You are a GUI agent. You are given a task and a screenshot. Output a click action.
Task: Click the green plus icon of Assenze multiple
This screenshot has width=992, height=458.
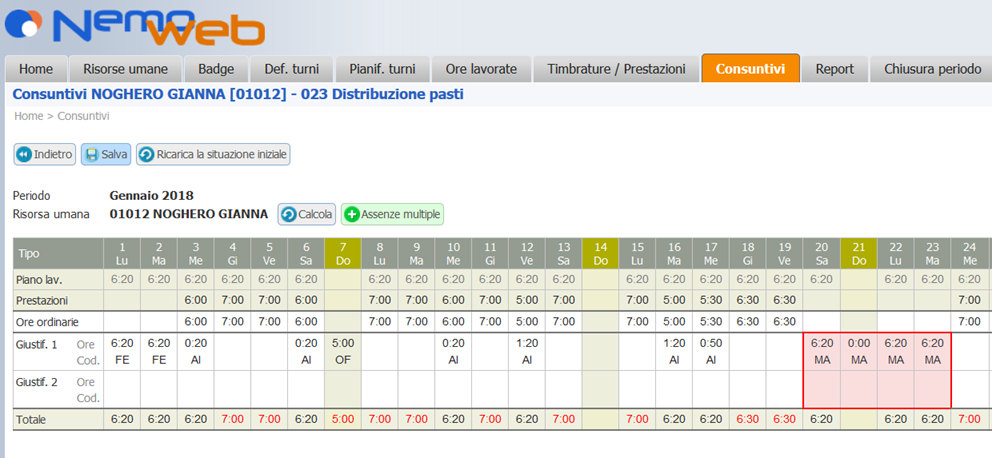pos(351,214)
